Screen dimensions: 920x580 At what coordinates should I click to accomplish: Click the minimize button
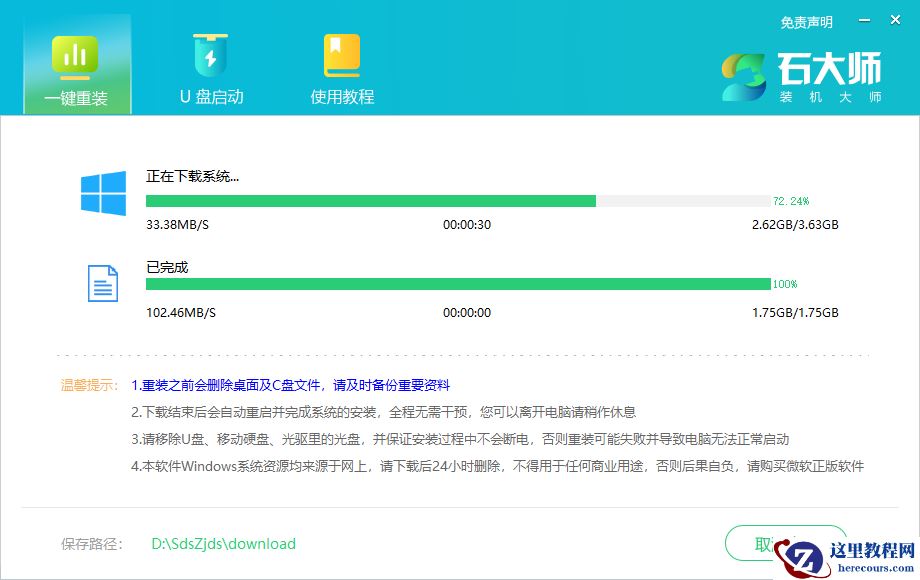(862, 18)
